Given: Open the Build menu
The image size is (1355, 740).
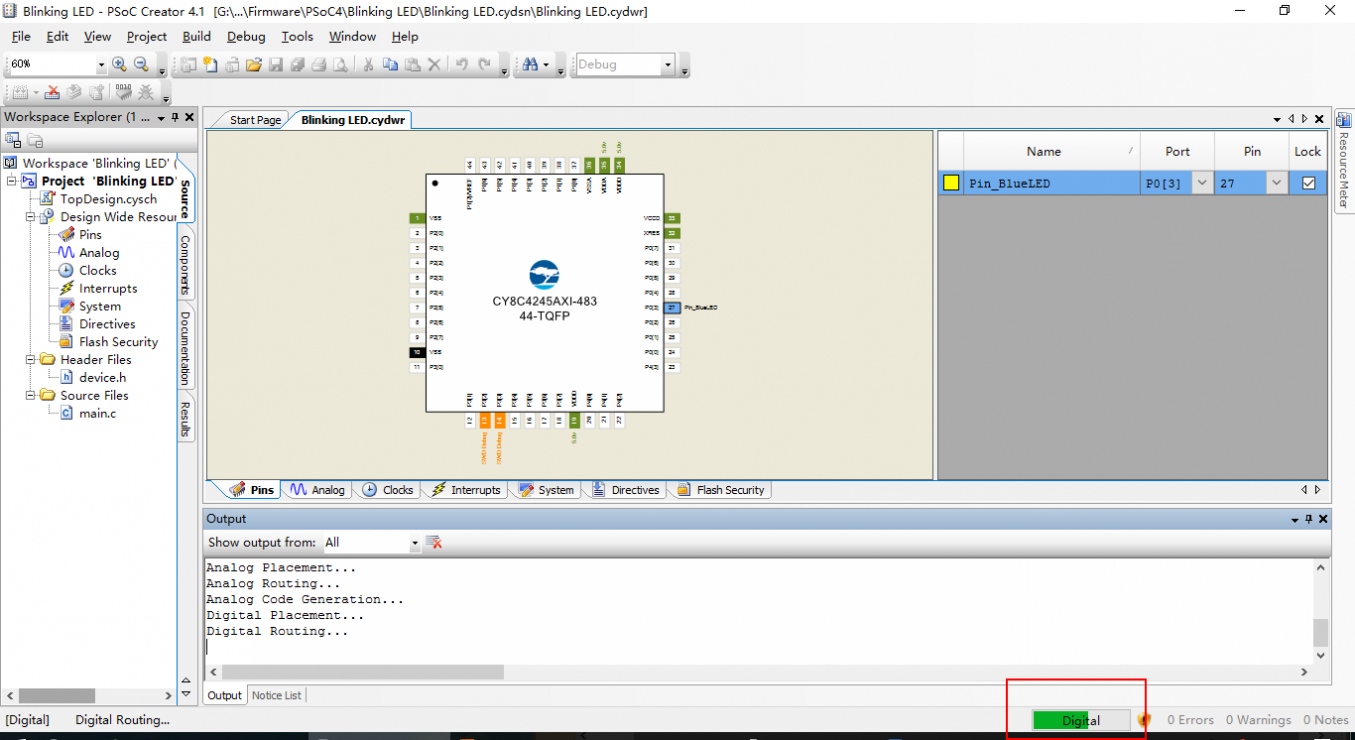Looking at the screenshot, I should (x=196, y=36).
